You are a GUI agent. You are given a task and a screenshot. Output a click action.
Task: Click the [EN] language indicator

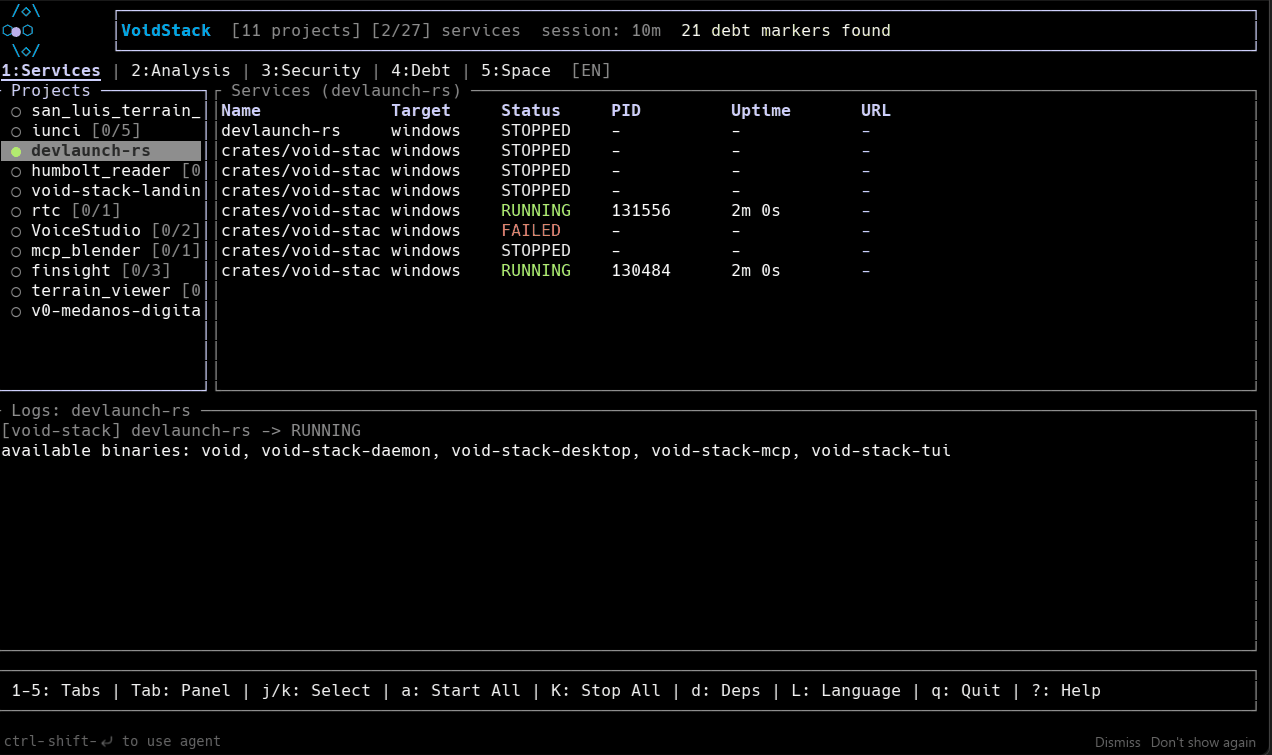(x=591, y=71)
